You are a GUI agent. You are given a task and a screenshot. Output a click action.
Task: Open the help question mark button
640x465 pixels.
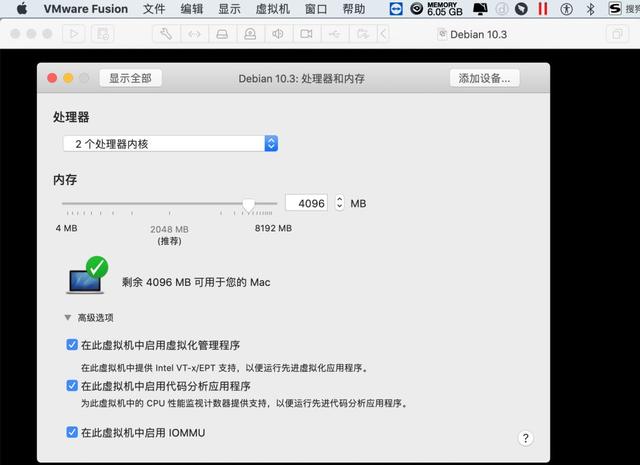pos(526,438)
